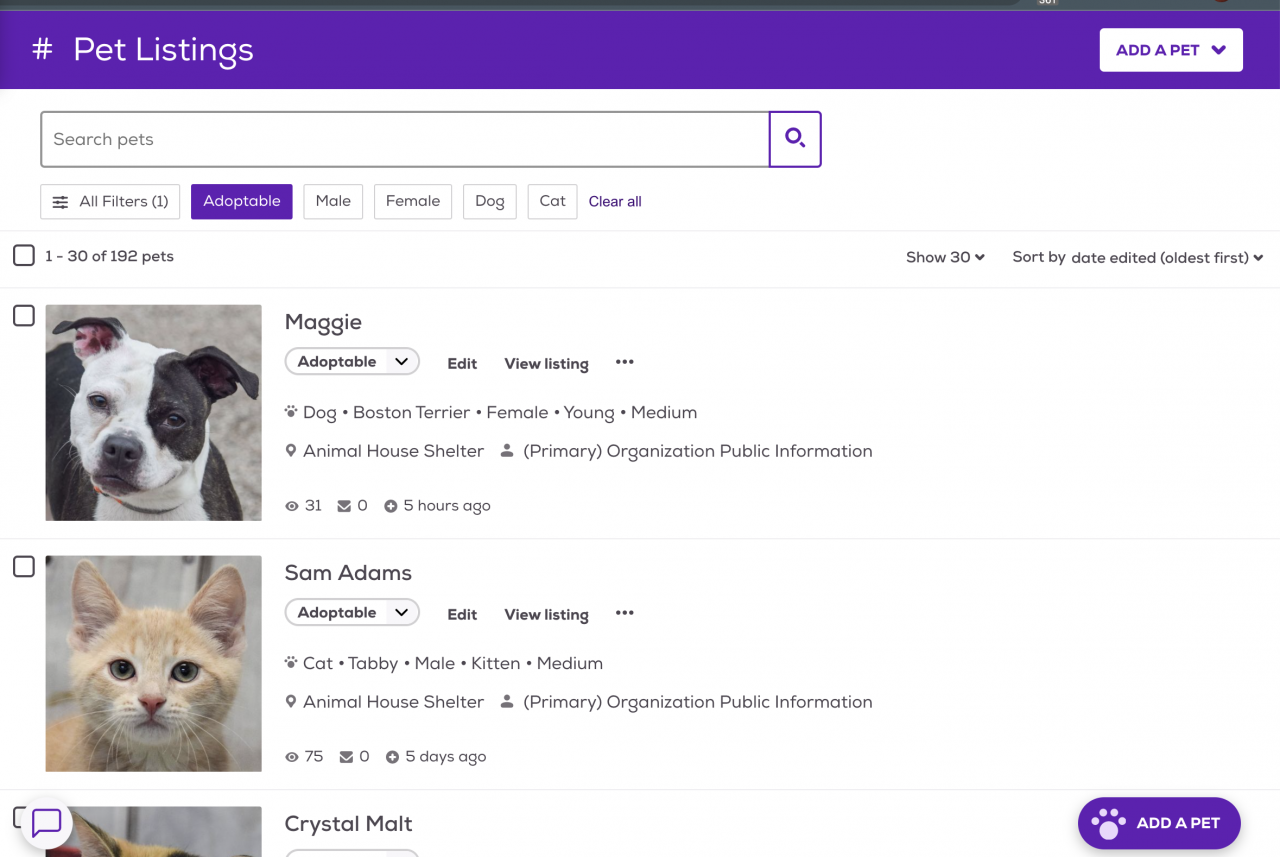
Task: Open Maggie's dog photo thumbnail
Action: point(154,413)
